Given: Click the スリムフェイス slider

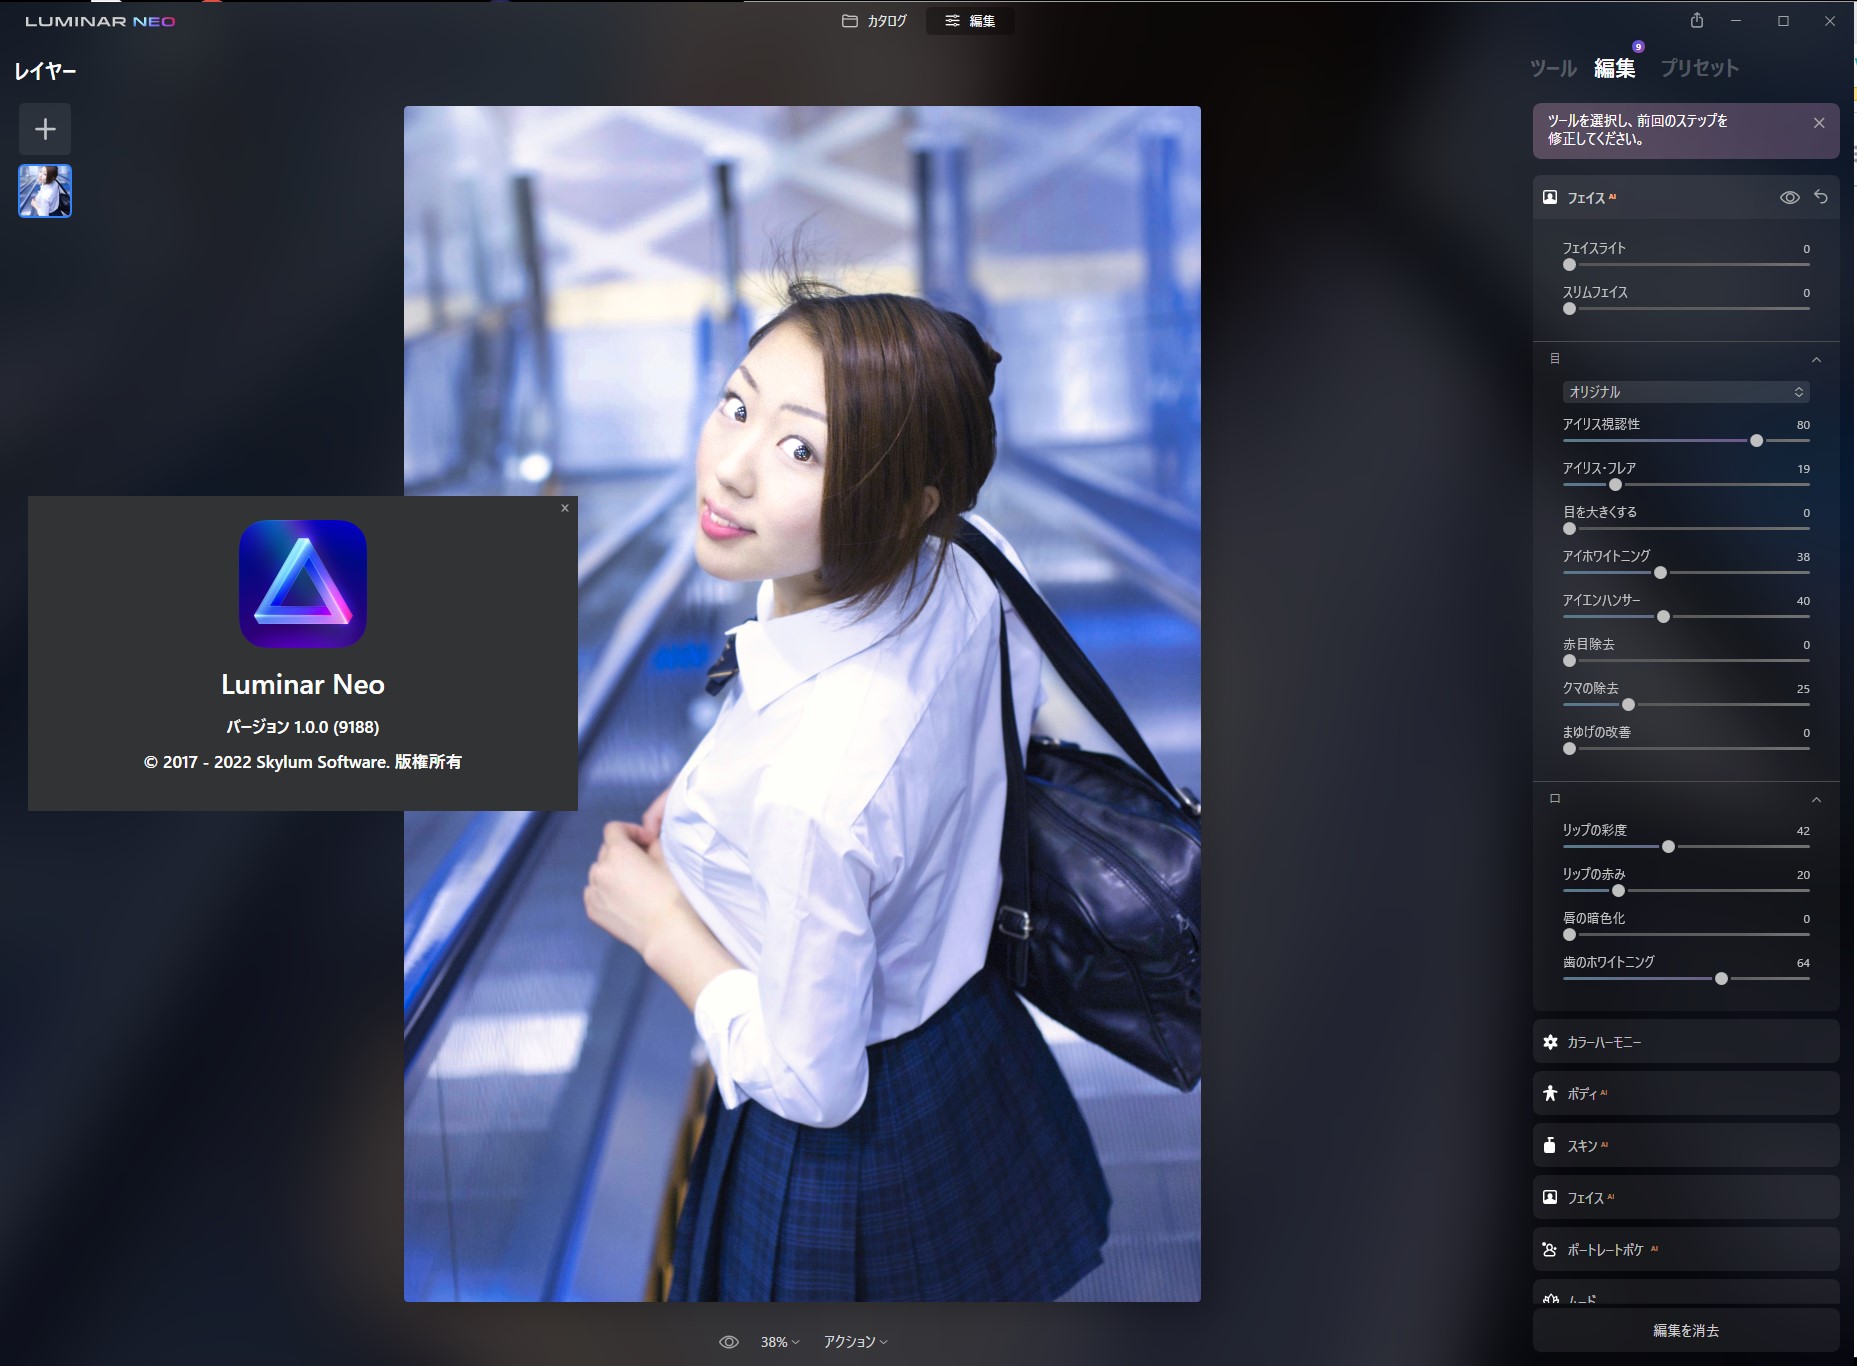Looking at the screenshot, I should [1686, 309].
